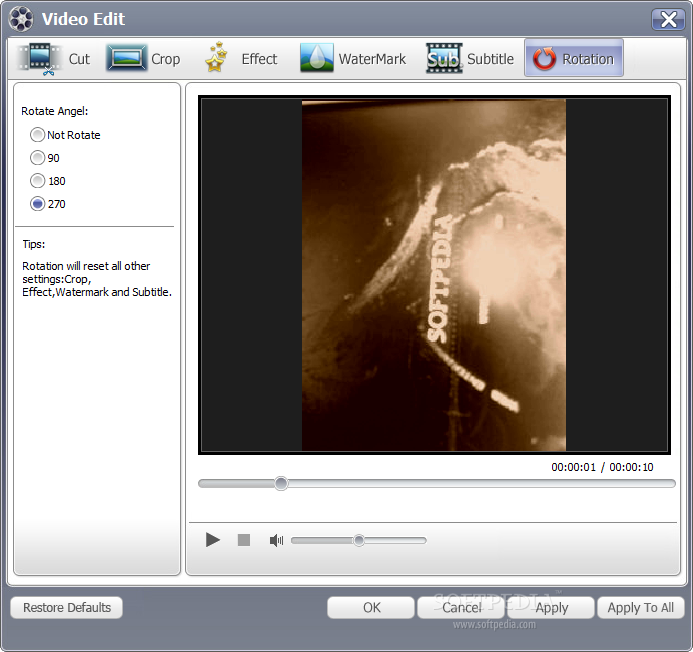Viewport: 693px width, 652px height.
Task: Go to the WaterMark tab
Action: pyautogui.click(x=353, y=58)
